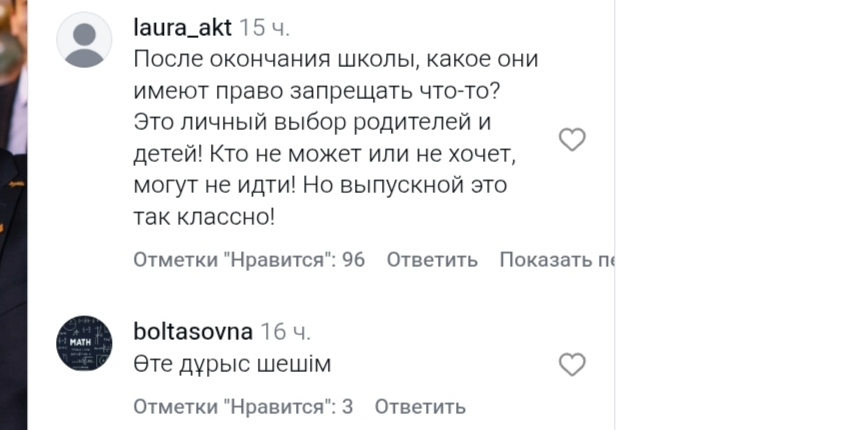Click the comment starting "После окончания школы"
Viewport: 860px width, 430px height.
(335, 59)
